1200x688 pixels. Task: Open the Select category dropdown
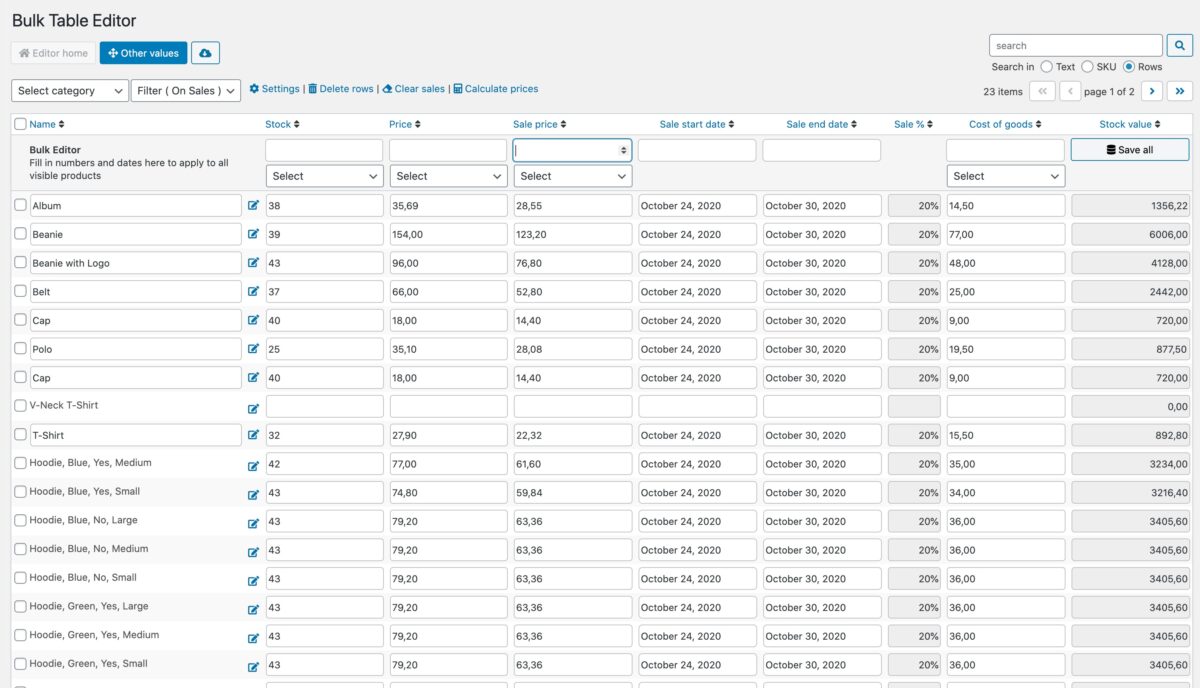70,91
